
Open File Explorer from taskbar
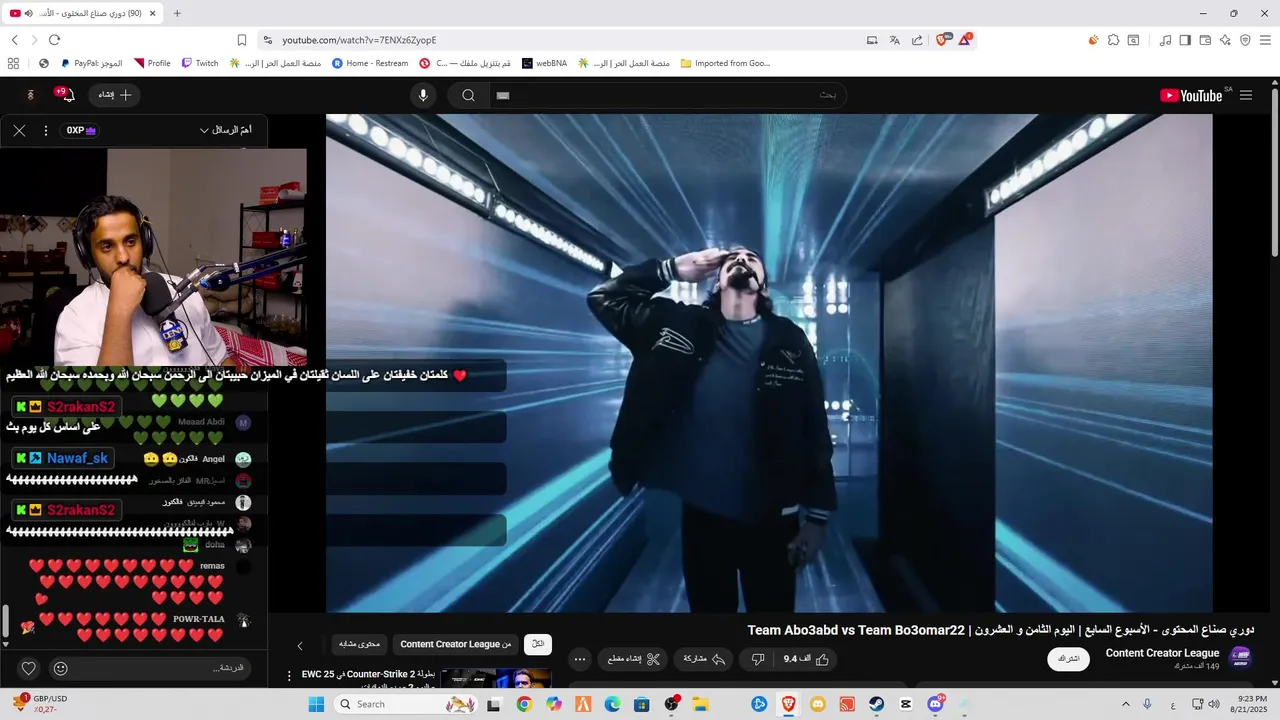pos(700,704)
